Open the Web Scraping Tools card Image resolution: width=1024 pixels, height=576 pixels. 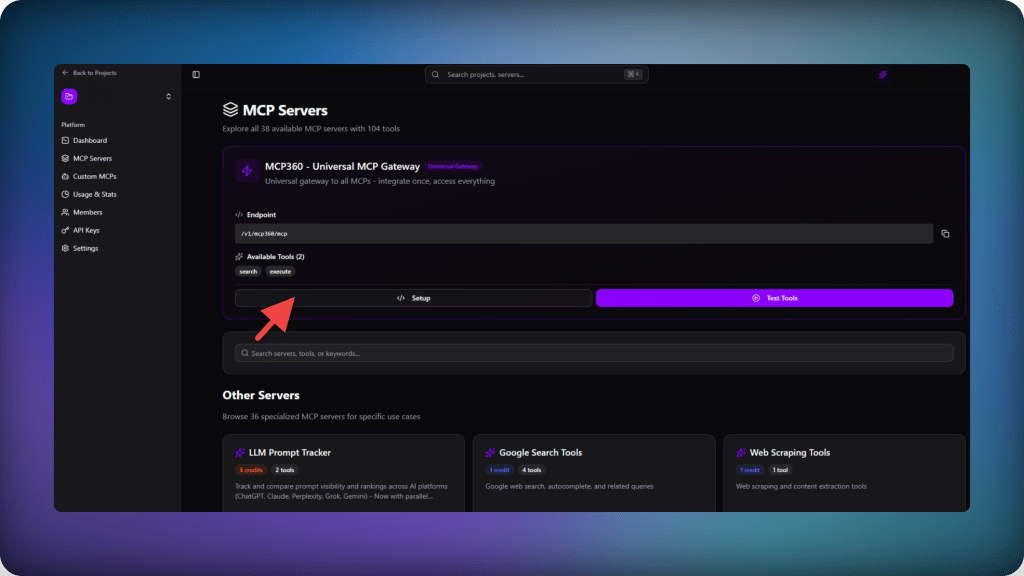(844, 473)
